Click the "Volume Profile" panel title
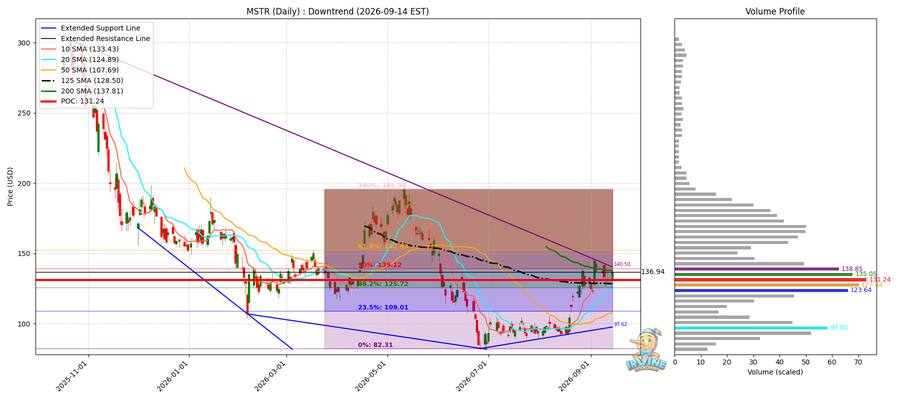Screen dimensions: 900x400 (774, 11)
